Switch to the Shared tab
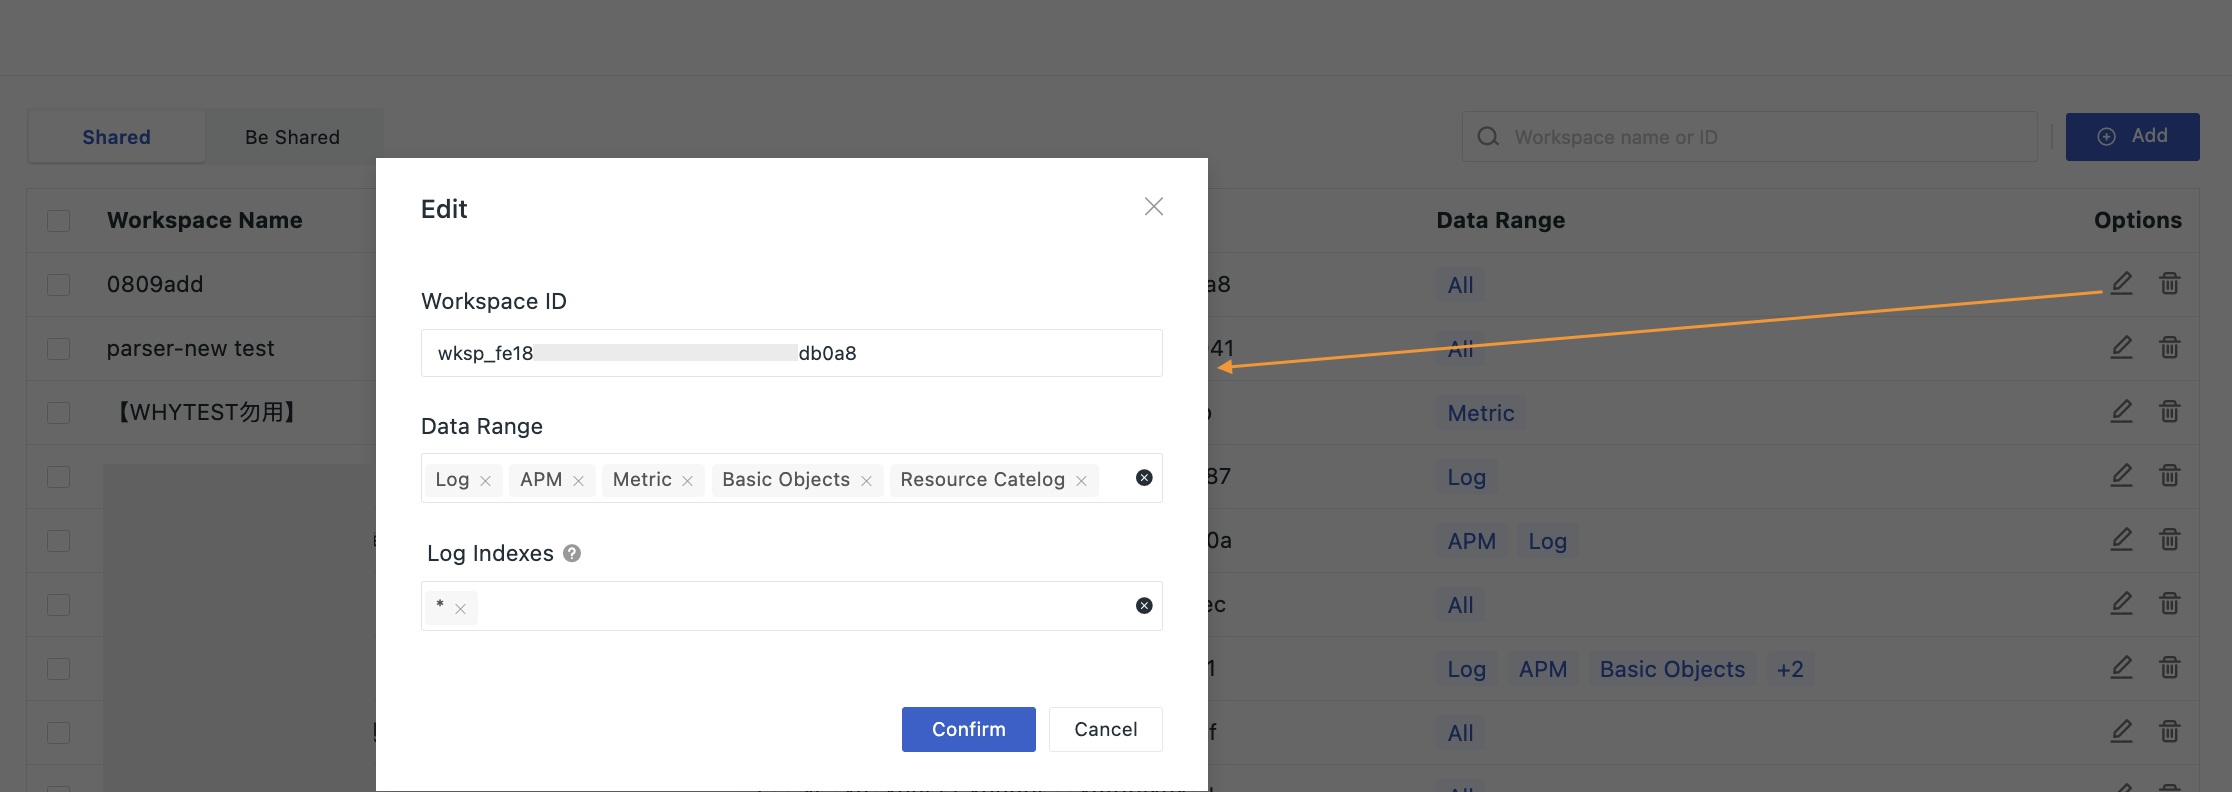Viewport: 2232px width, 792px height. click(116, 137)
